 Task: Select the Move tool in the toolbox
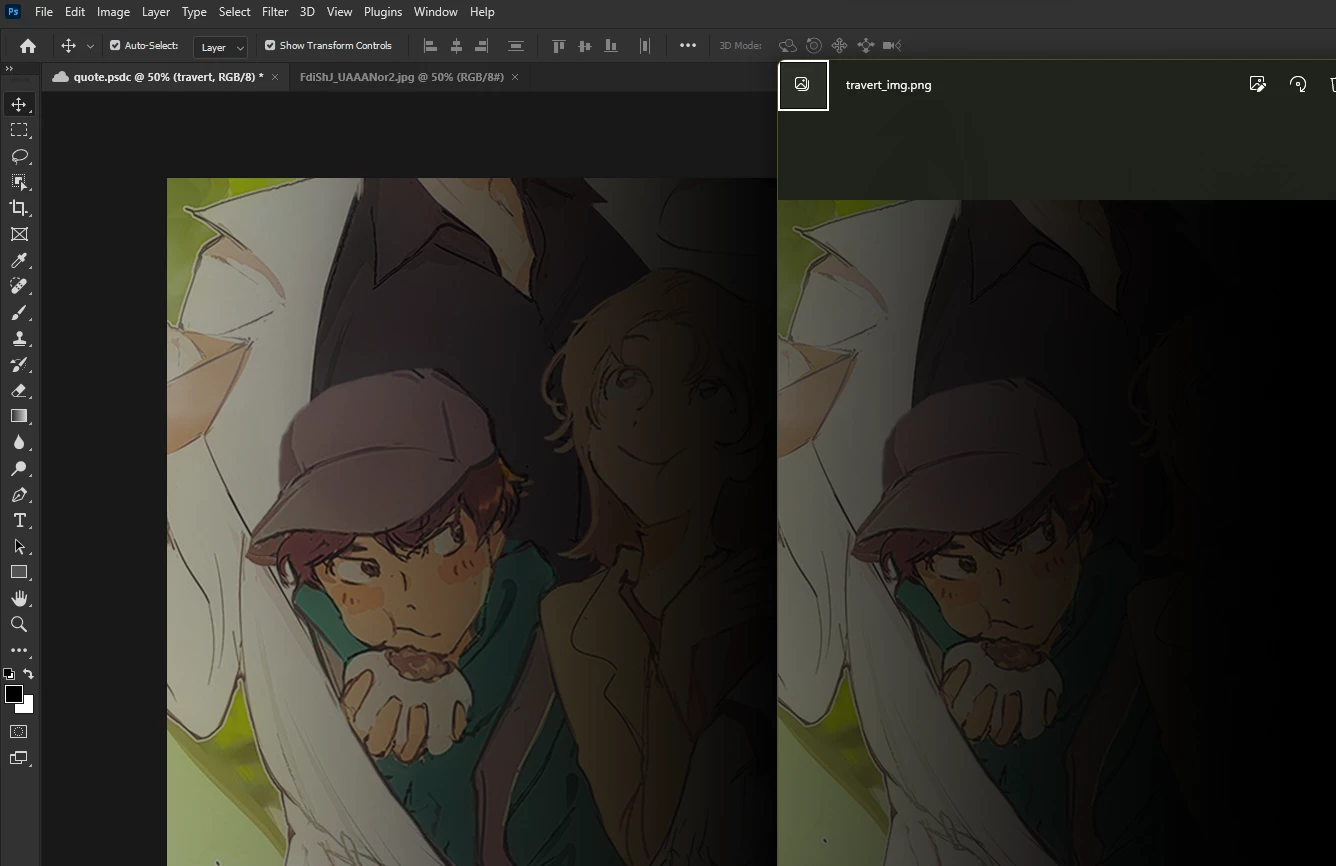19,104
